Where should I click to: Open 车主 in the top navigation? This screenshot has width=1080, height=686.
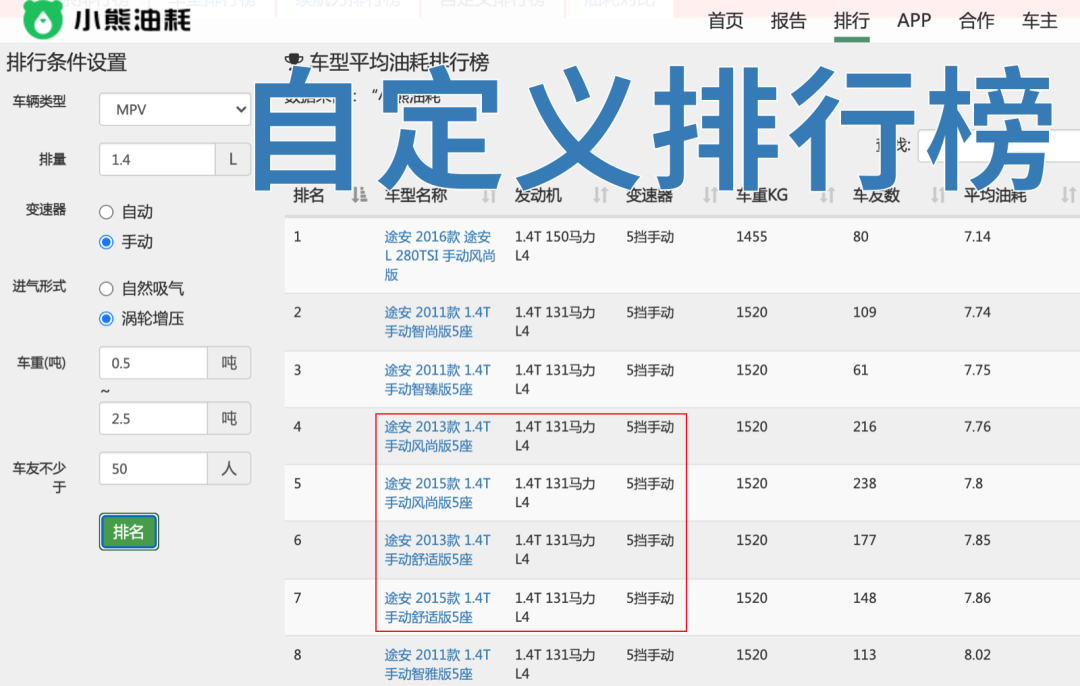point(1039,21)
